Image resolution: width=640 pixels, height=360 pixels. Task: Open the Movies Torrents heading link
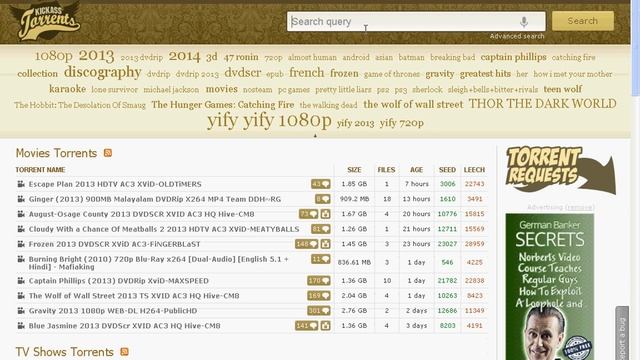(x=56, y=153)
